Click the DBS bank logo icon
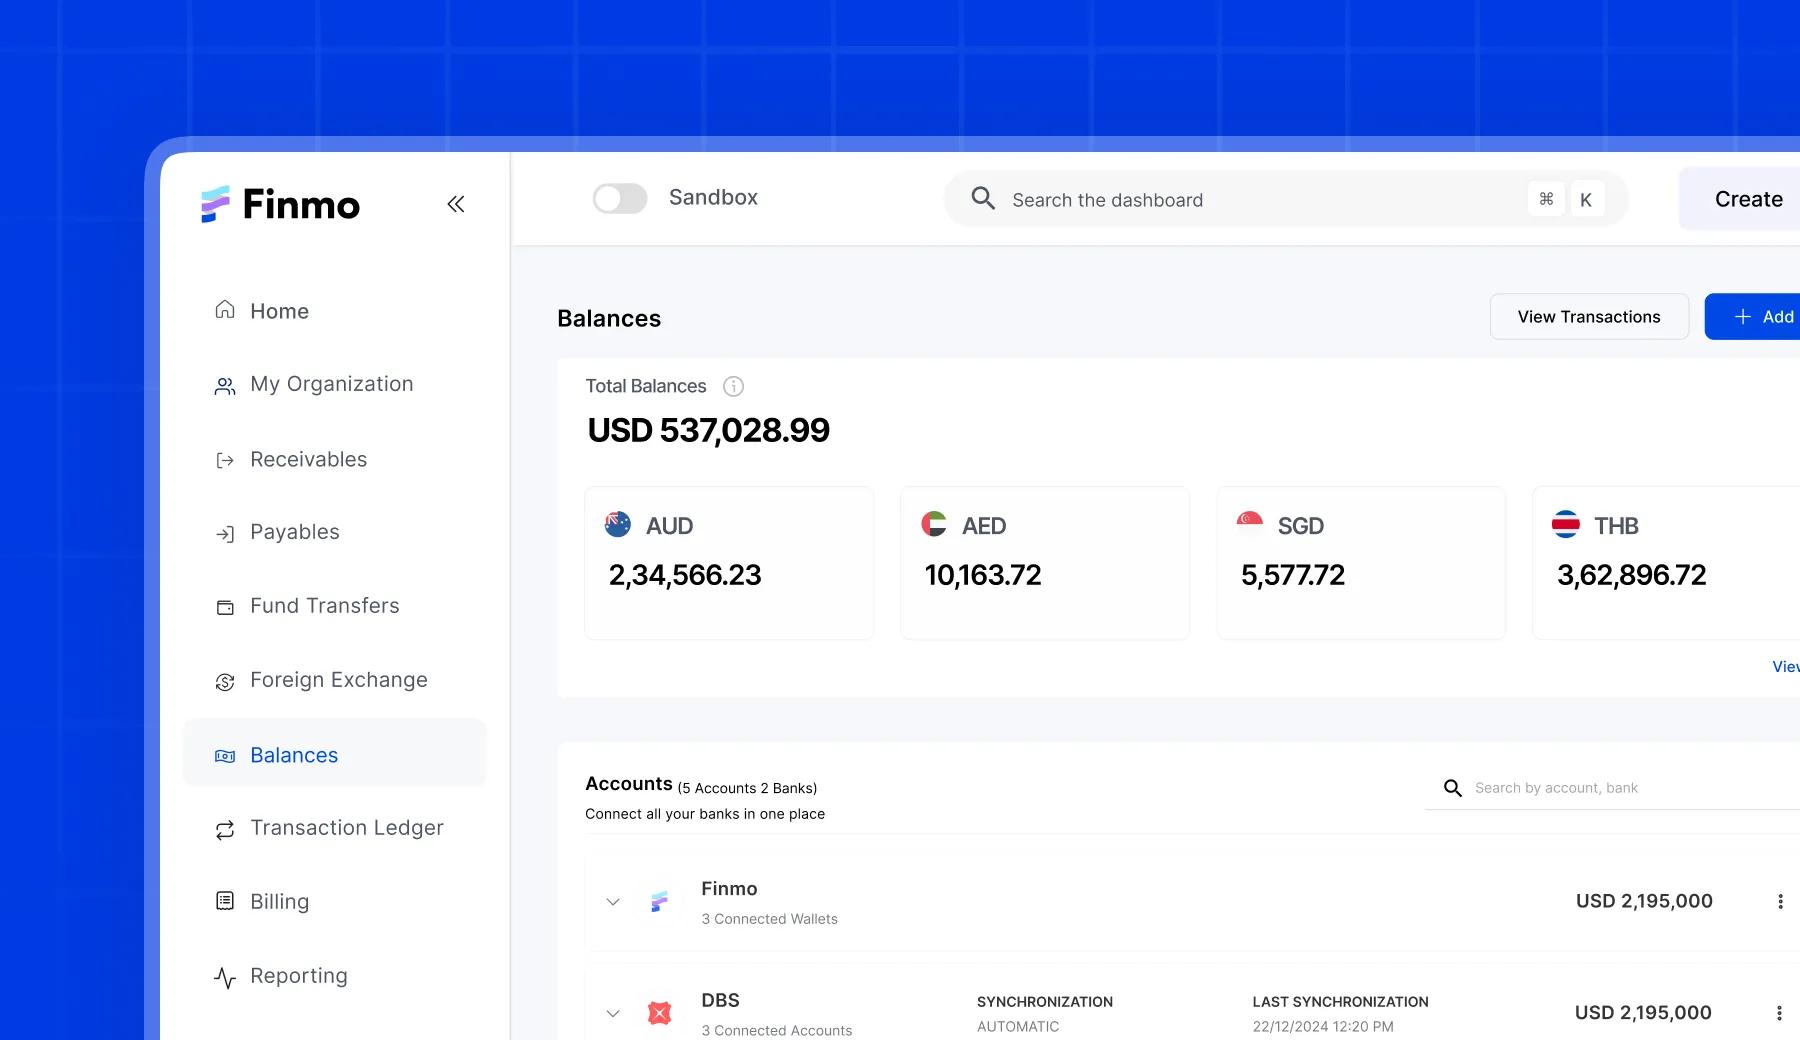Screen dimensions: 1800x1040 coord(659,1013)
